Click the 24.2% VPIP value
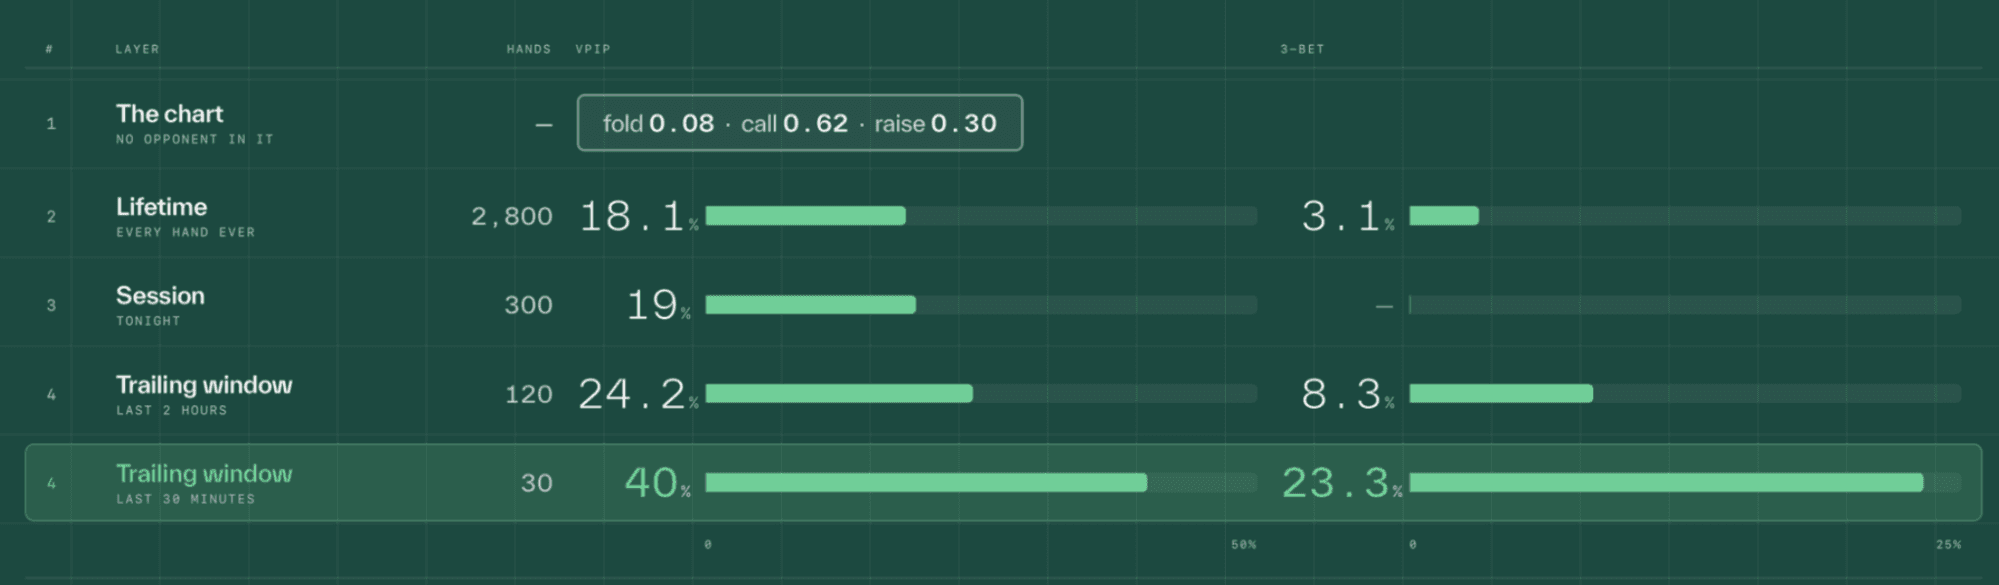 click(x=638, y=394)
